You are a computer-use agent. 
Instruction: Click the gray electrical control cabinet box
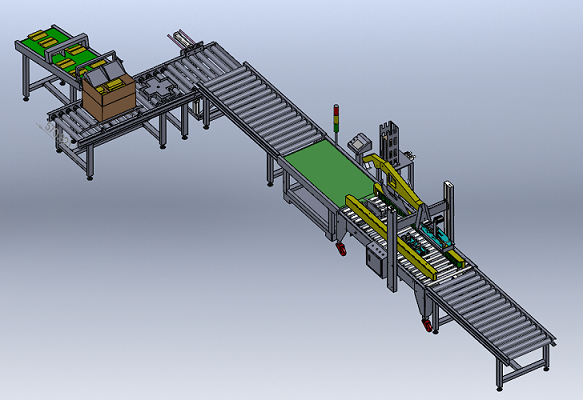[x=376, y=260]
